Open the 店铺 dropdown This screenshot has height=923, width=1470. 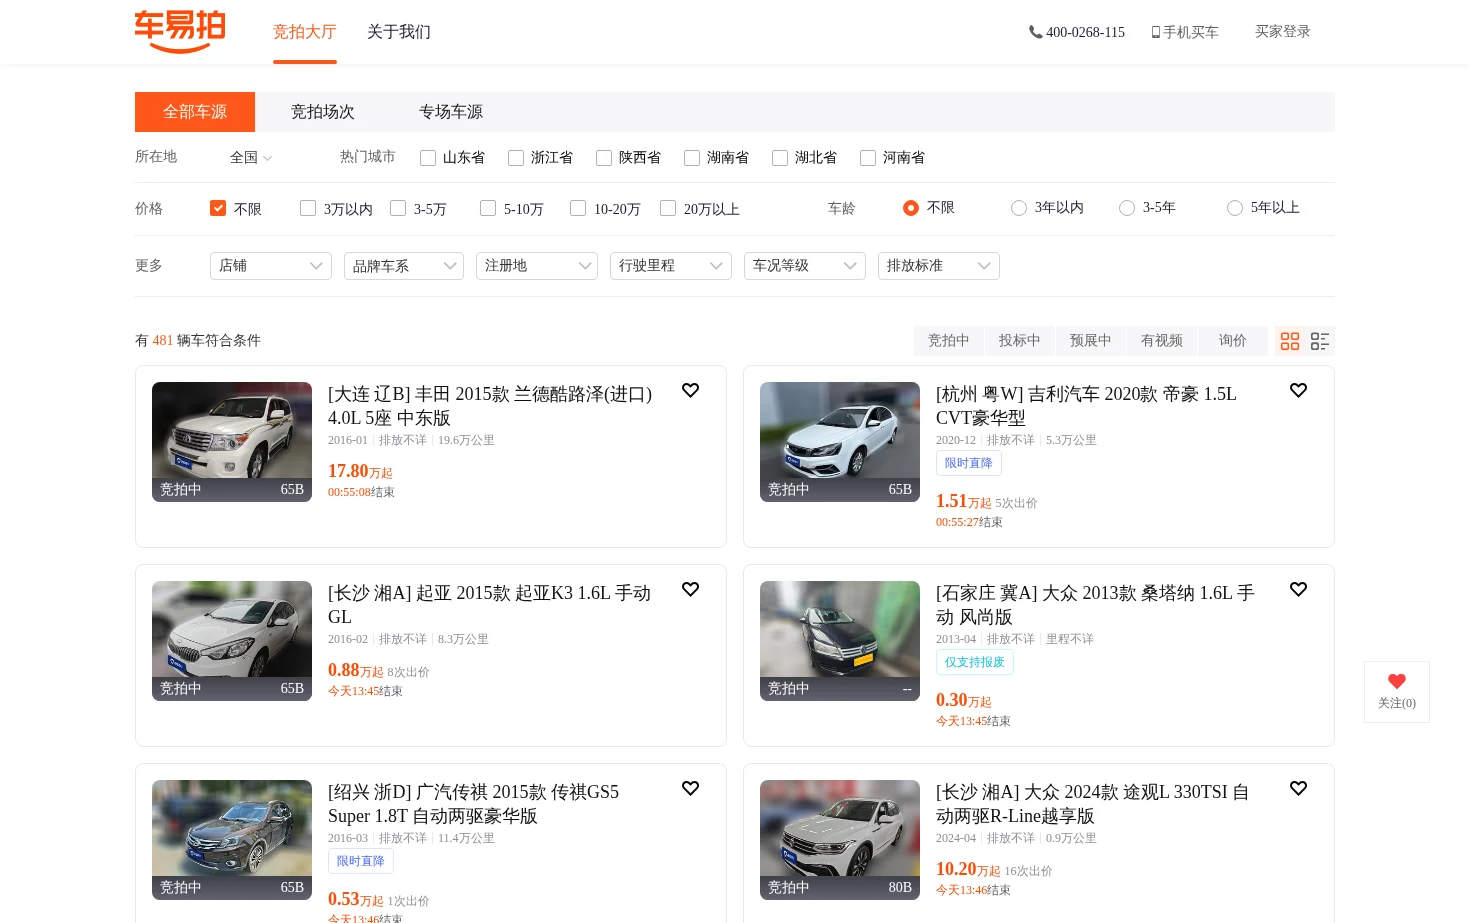(x=271, y=266)
